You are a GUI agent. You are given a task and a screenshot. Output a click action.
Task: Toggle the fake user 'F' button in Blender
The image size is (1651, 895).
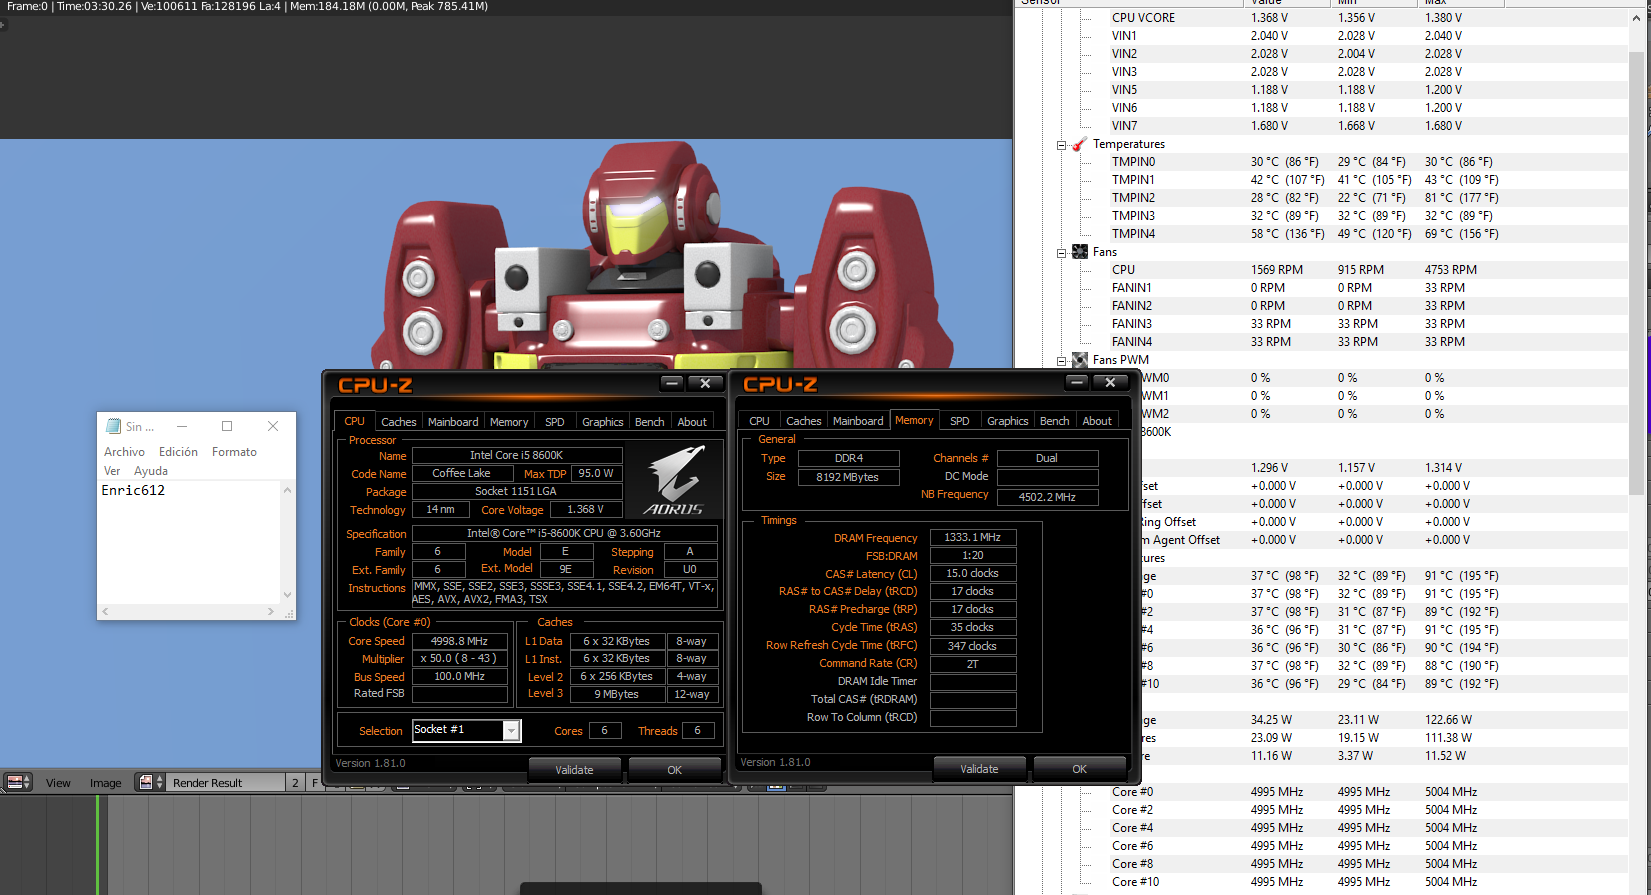(x=315, y=782)
